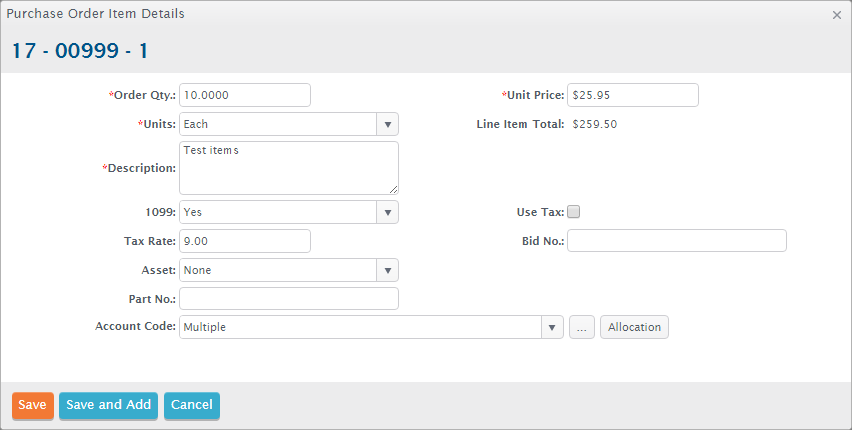This screenshot has width=852, height=430.
Task: Focus the Part No. input field
Action: click(x=288, y=299)
